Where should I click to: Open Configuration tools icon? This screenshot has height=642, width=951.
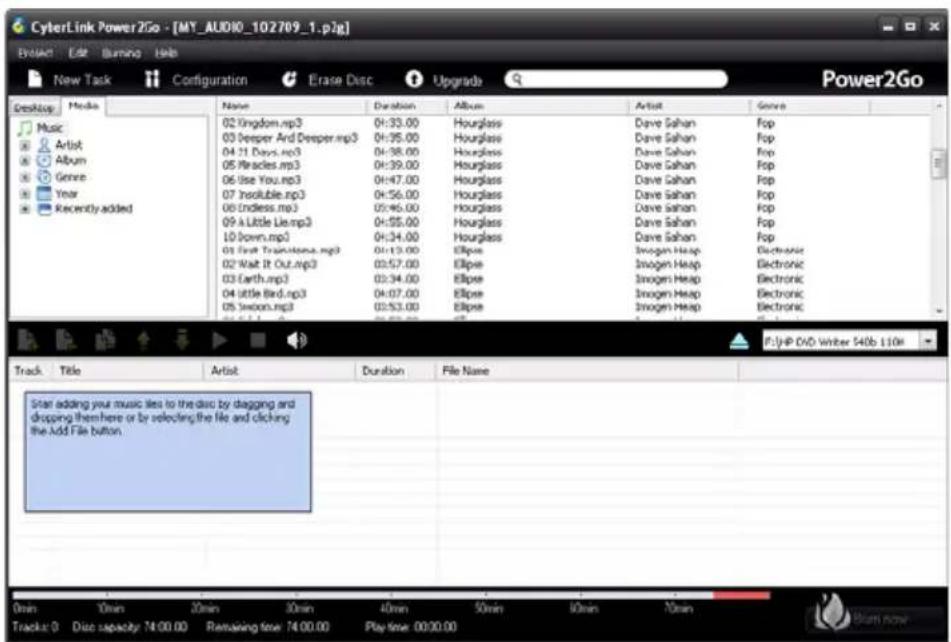(x=152, y=79)
